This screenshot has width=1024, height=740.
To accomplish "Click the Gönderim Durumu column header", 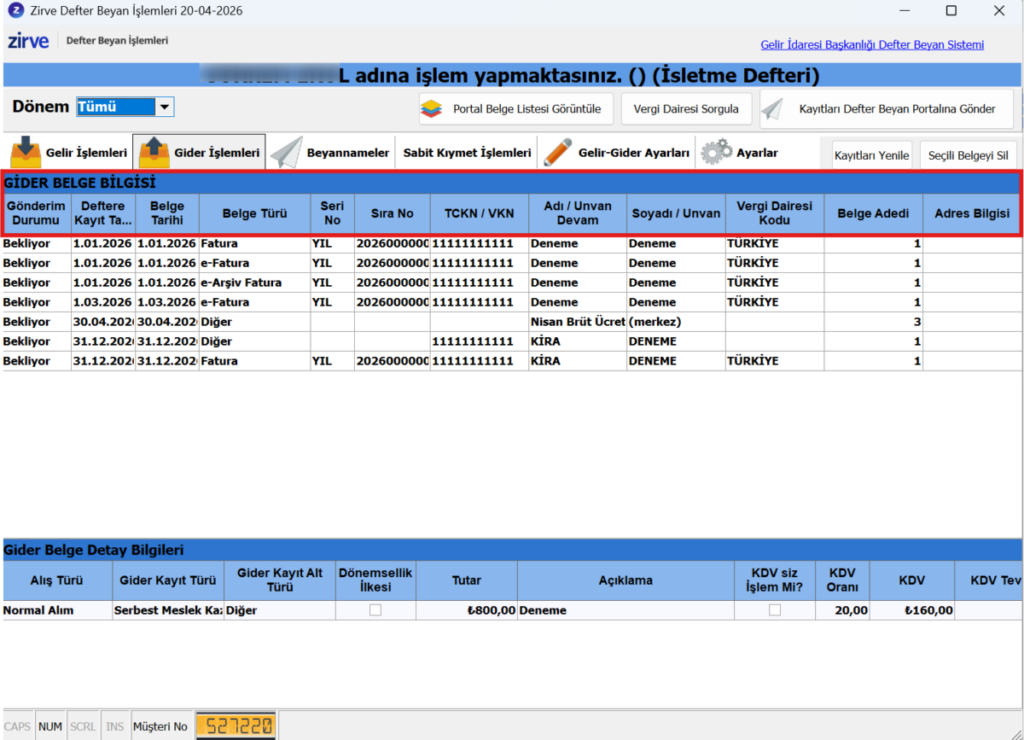I will [x=36, y=213].
